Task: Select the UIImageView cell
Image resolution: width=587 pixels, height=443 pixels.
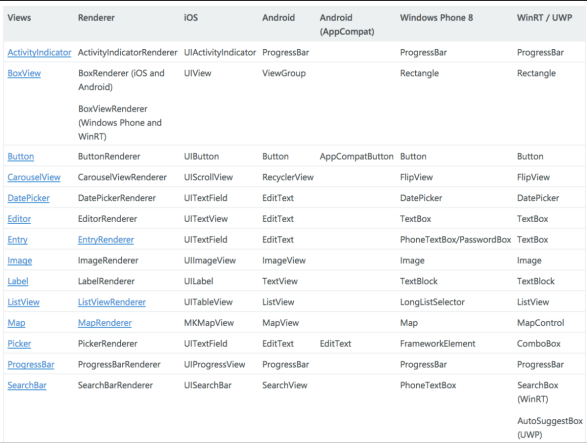Action: (x=210, y=261)
